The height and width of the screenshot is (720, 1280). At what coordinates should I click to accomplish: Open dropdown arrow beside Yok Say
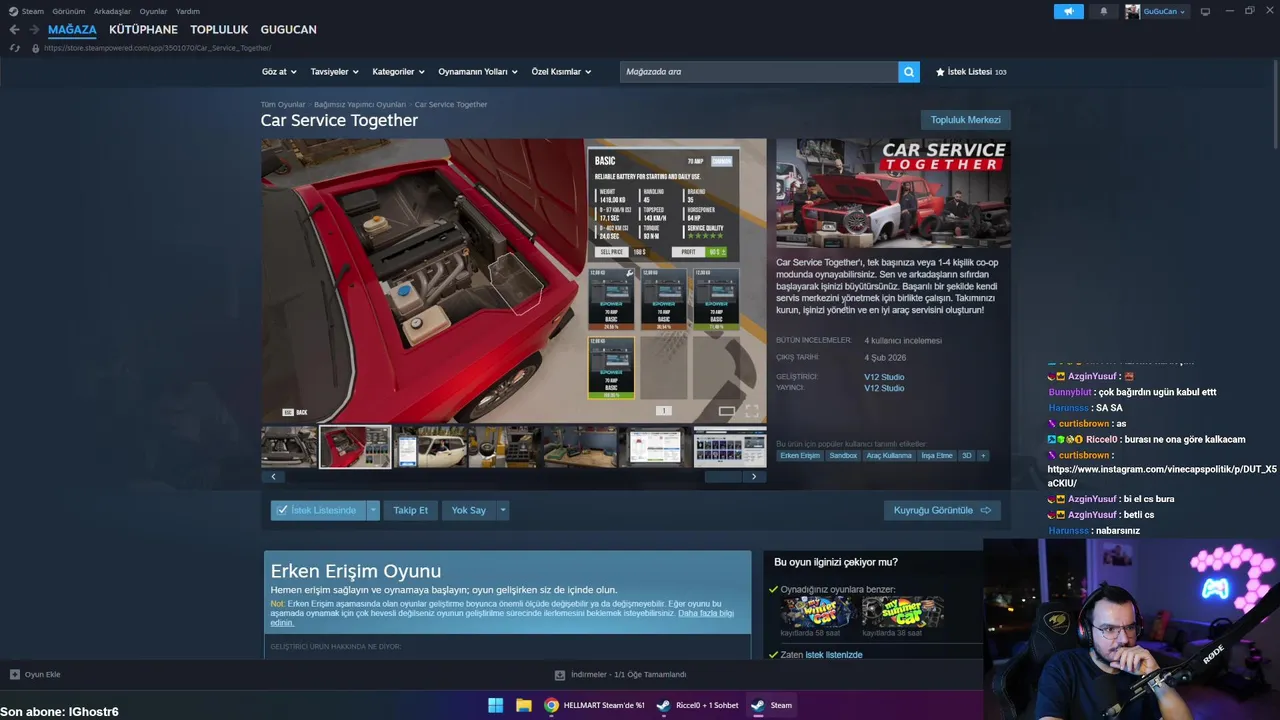click(503, 510)
